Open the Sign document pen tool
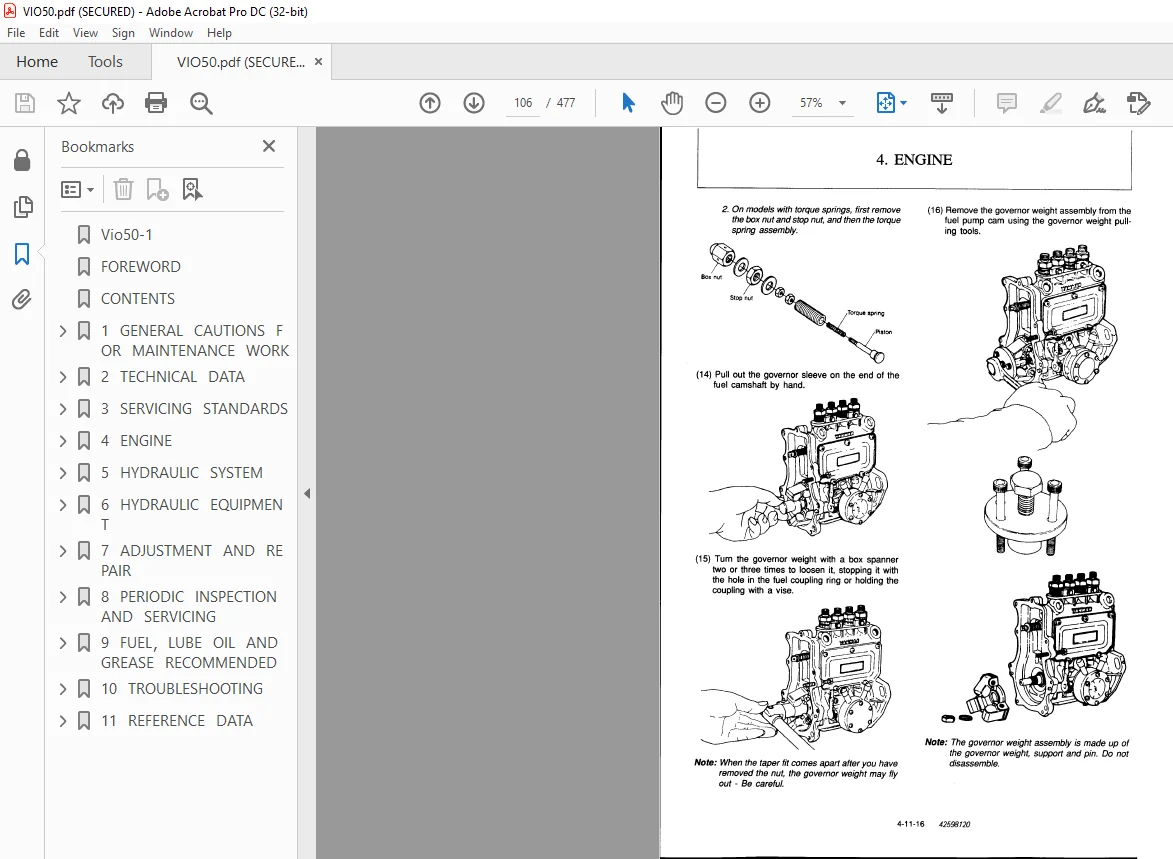Viewport: 1173px width, 859px height. coord(1094,103)
